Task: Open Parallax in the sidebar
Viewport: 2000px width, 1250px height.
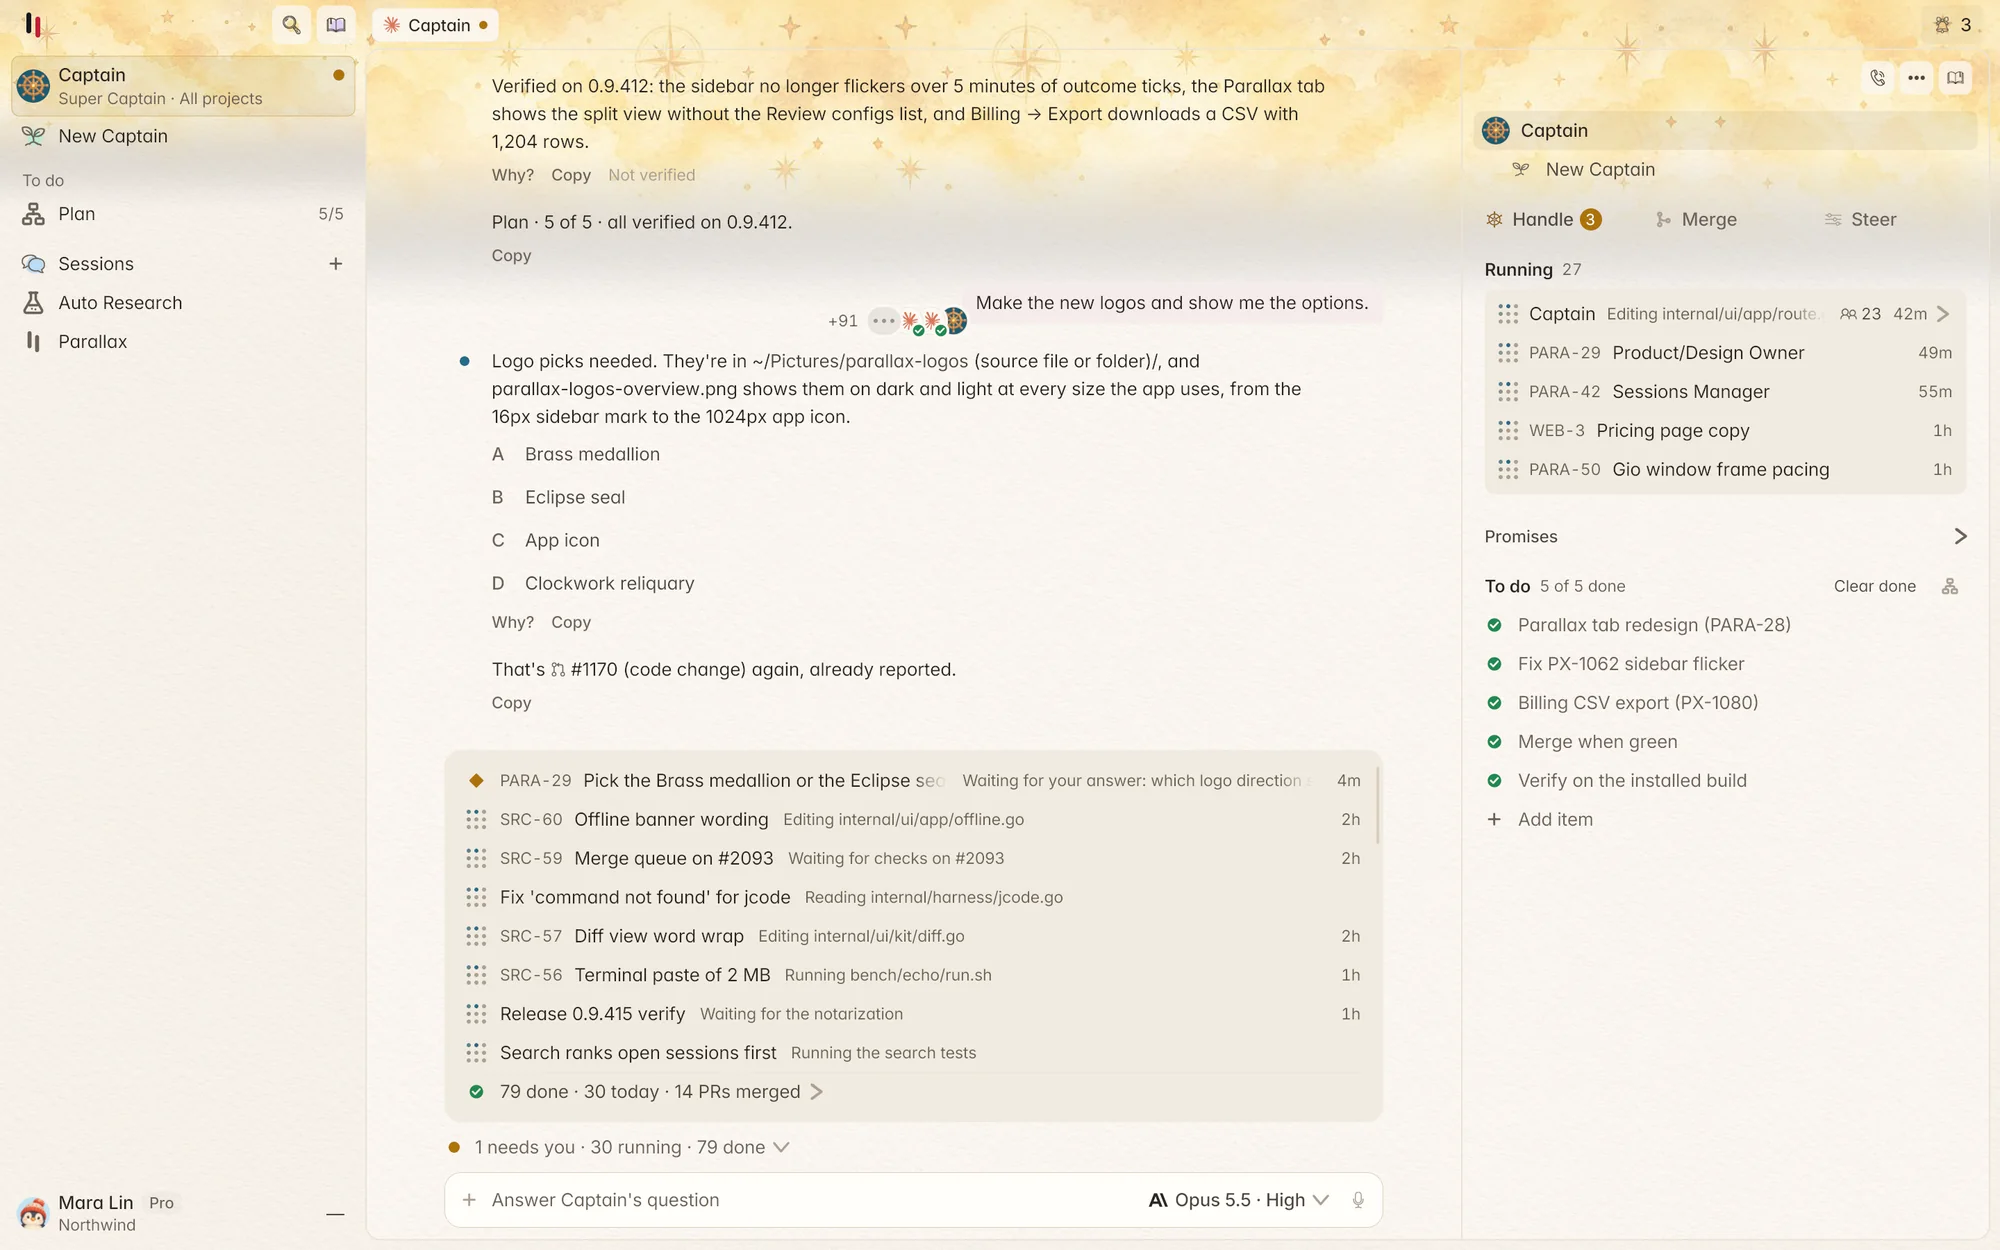Action: point(185,342)
